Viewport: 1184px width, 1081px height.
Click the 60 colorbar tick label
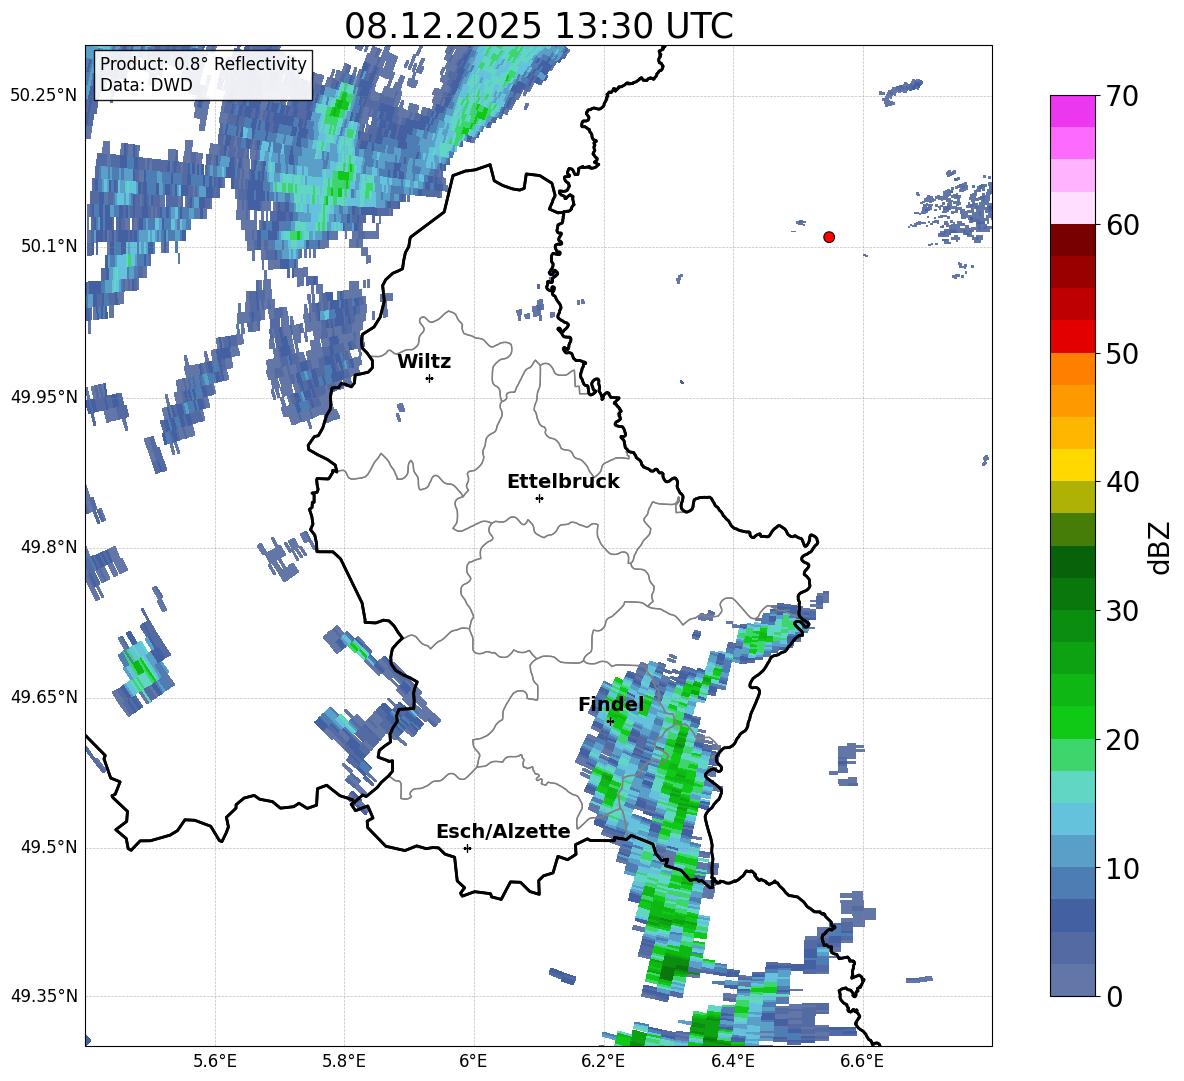[x=1122, y=225]
